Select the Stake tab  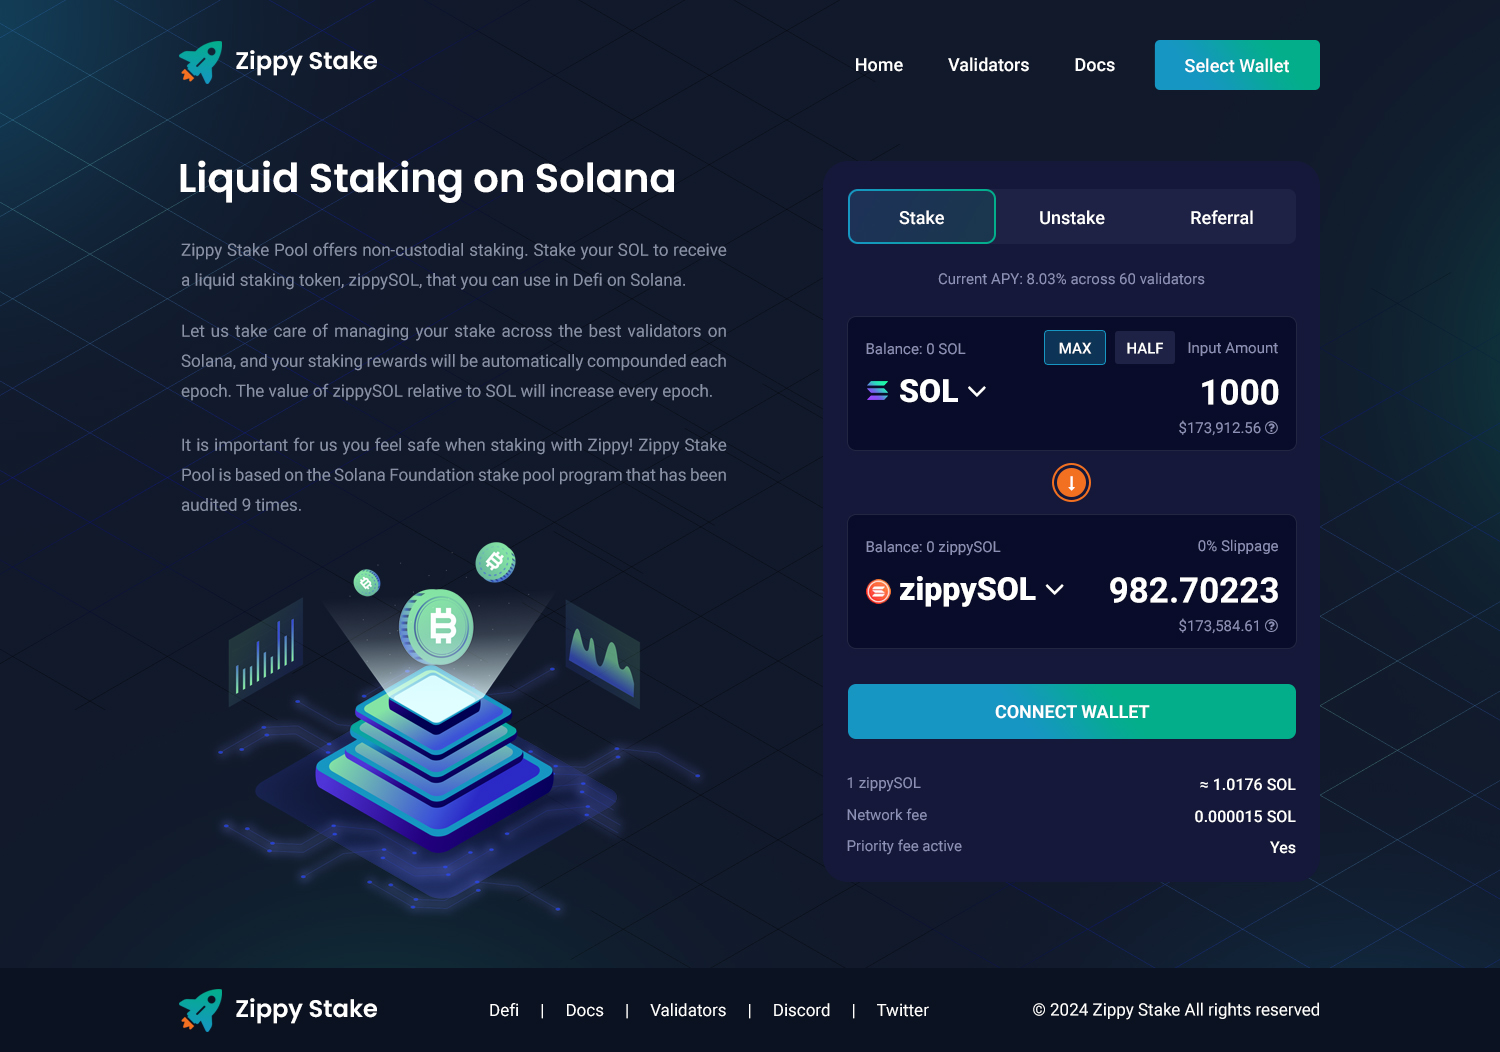point(921,217)
